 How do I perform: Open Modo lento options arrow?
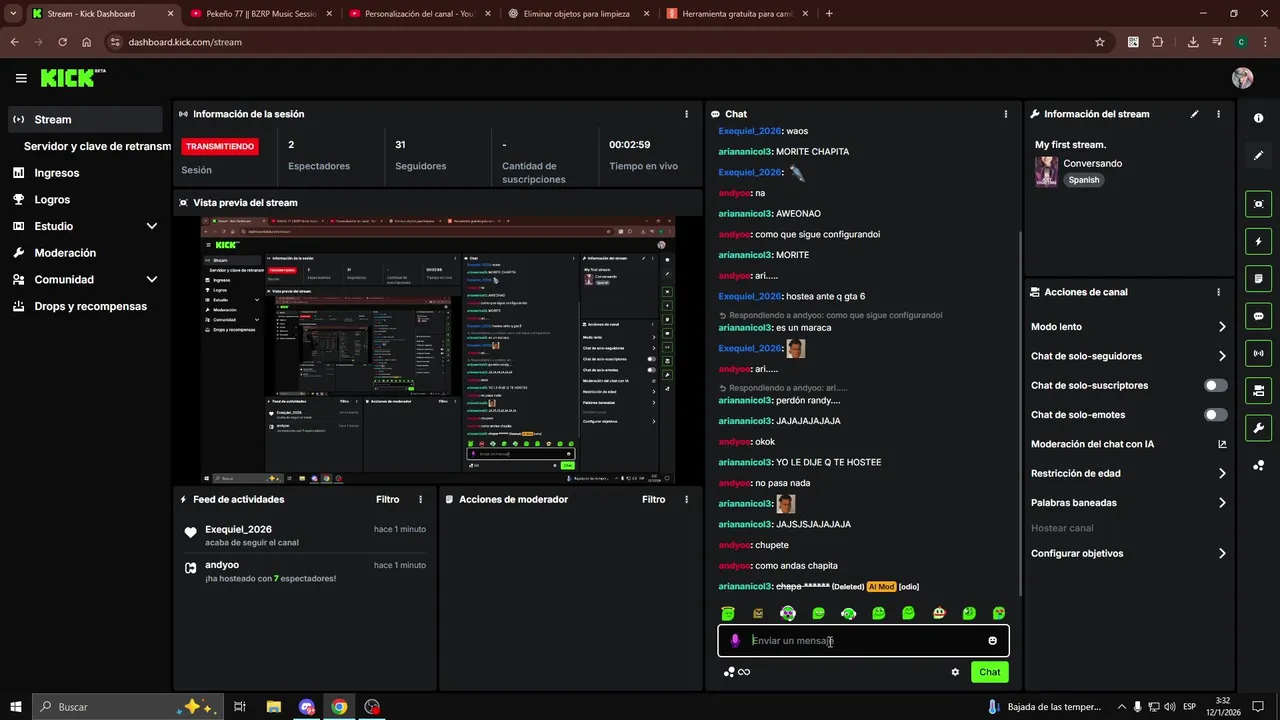(1222, 327)
